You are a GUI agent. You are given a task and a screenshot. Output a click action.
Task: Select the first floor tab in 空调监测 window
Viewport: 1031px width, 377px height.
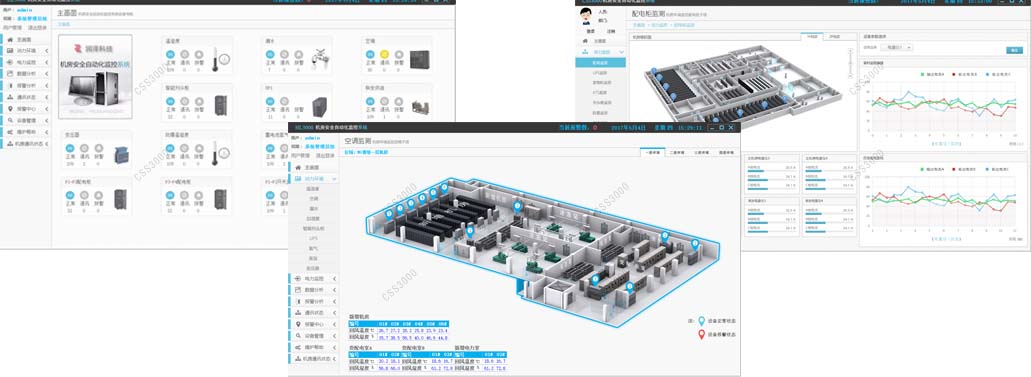652,152
